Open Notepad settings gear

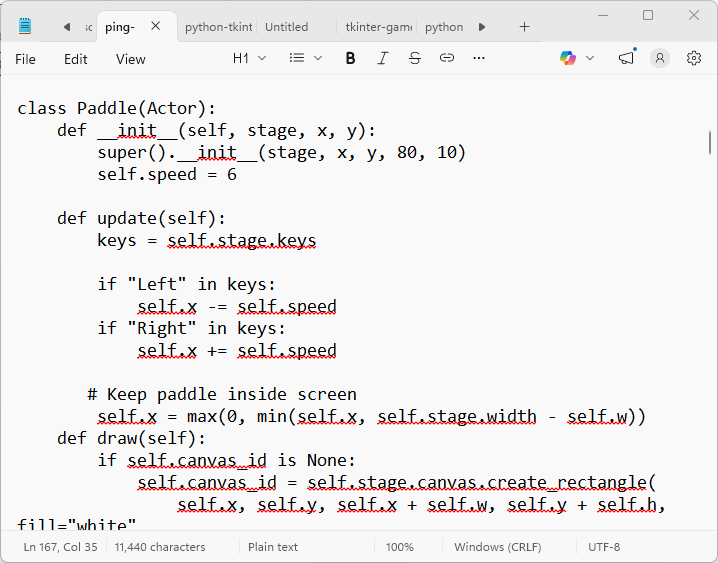694,58
